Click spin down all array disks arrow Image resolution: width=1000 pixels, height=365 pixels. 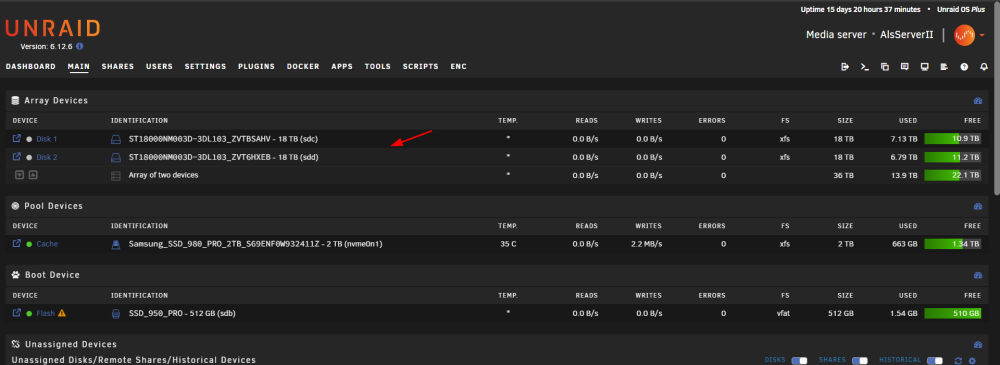click(x=19, y=175)
